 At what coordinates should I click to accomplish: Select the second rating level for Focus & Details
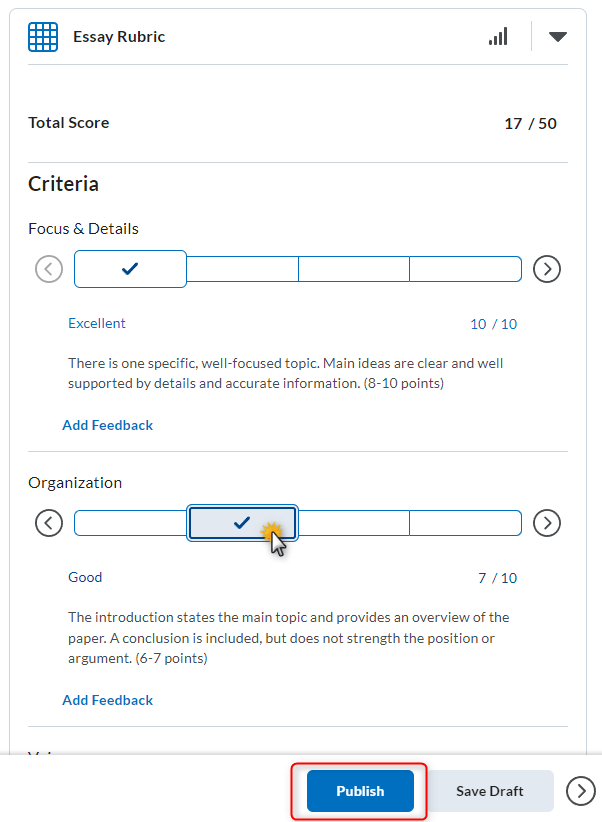click(242, 268)
